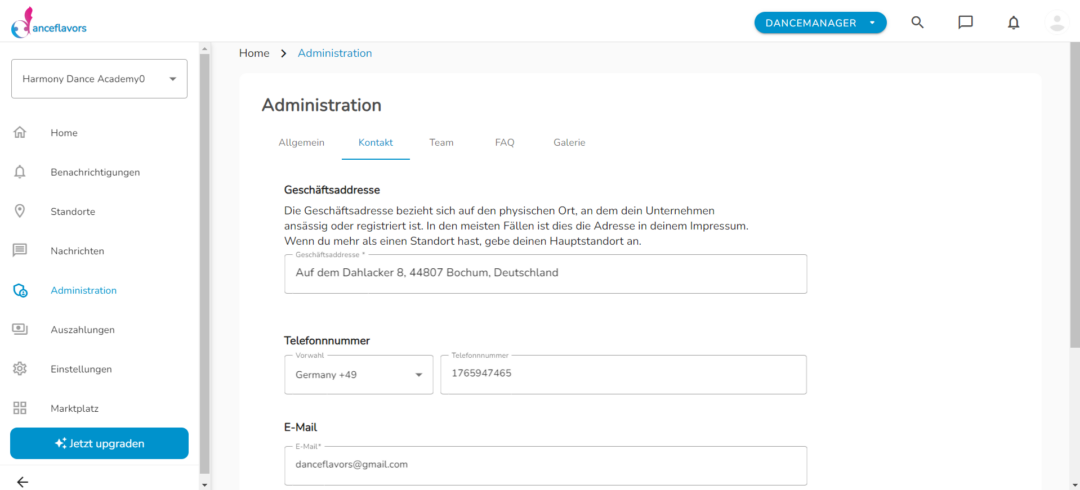Open the user profile avatar
Viewport: 1080px width, 490px height.
[1057, 23]
